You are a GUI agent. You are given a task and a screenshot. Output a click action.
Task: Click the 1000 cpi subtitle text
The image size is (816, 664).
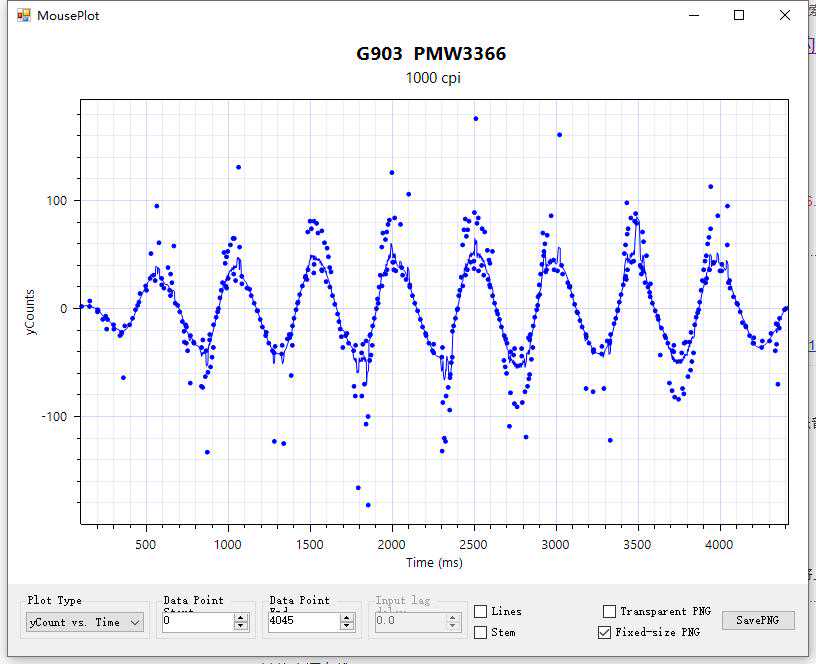(432, 78)
